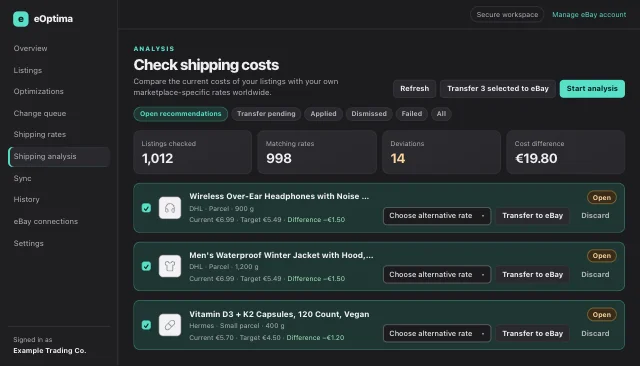Click the headphones product icon
Screen dimensions: 640x366
(x=170, y=208)
